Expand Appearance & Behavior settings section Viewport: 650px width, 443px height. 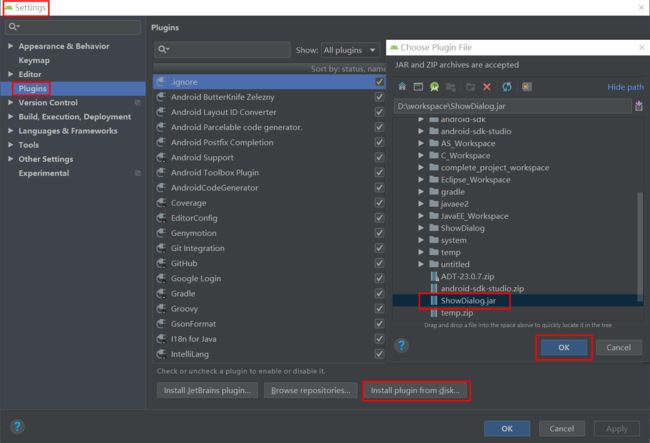[x=10, y=46]
